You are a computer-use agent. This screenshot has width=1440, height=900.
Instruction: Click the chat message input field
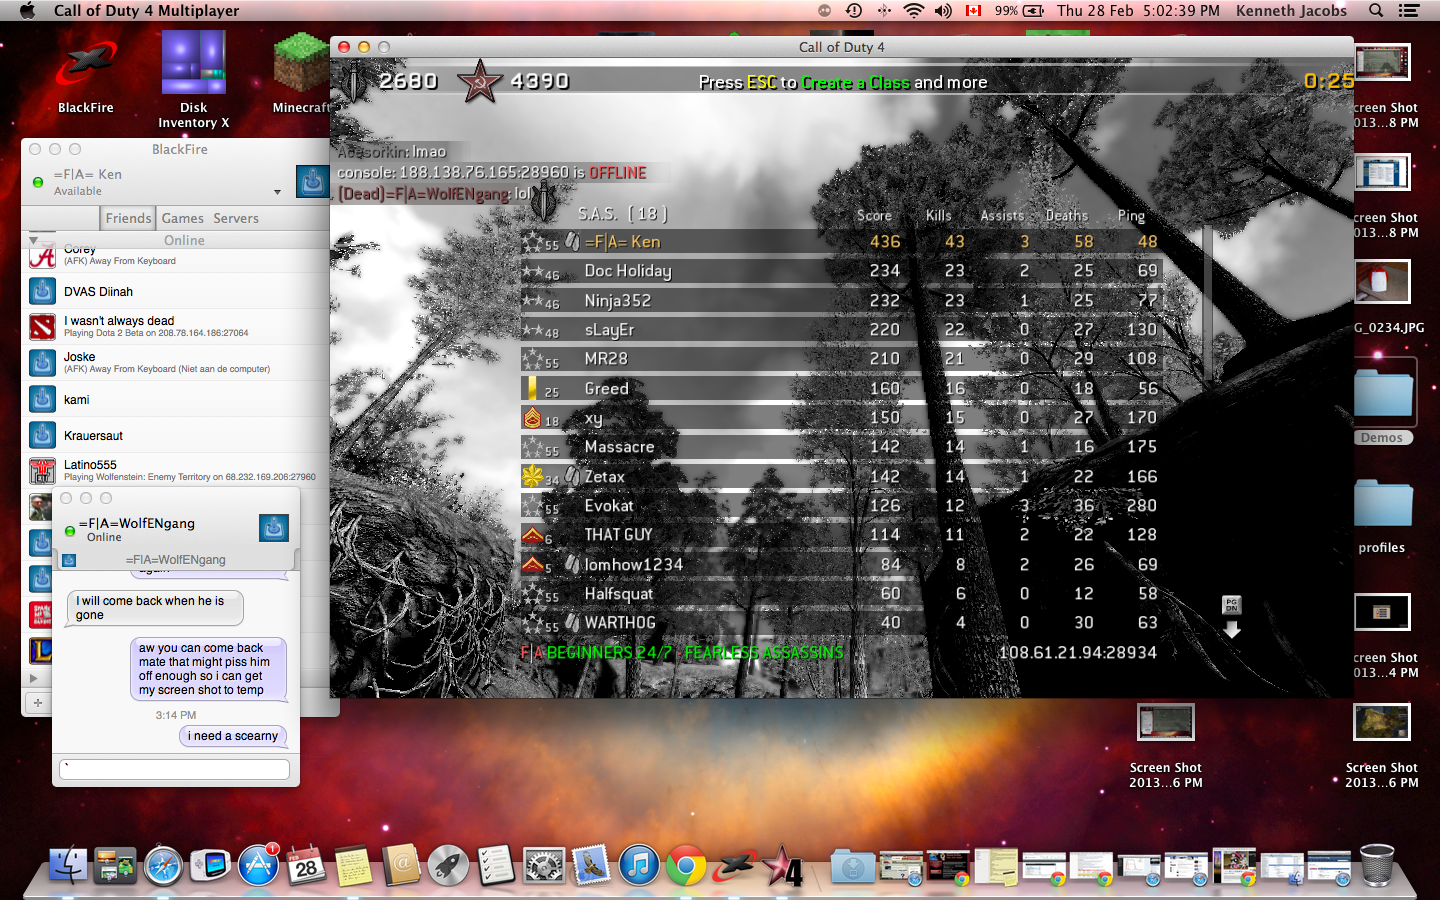(175, 769)
